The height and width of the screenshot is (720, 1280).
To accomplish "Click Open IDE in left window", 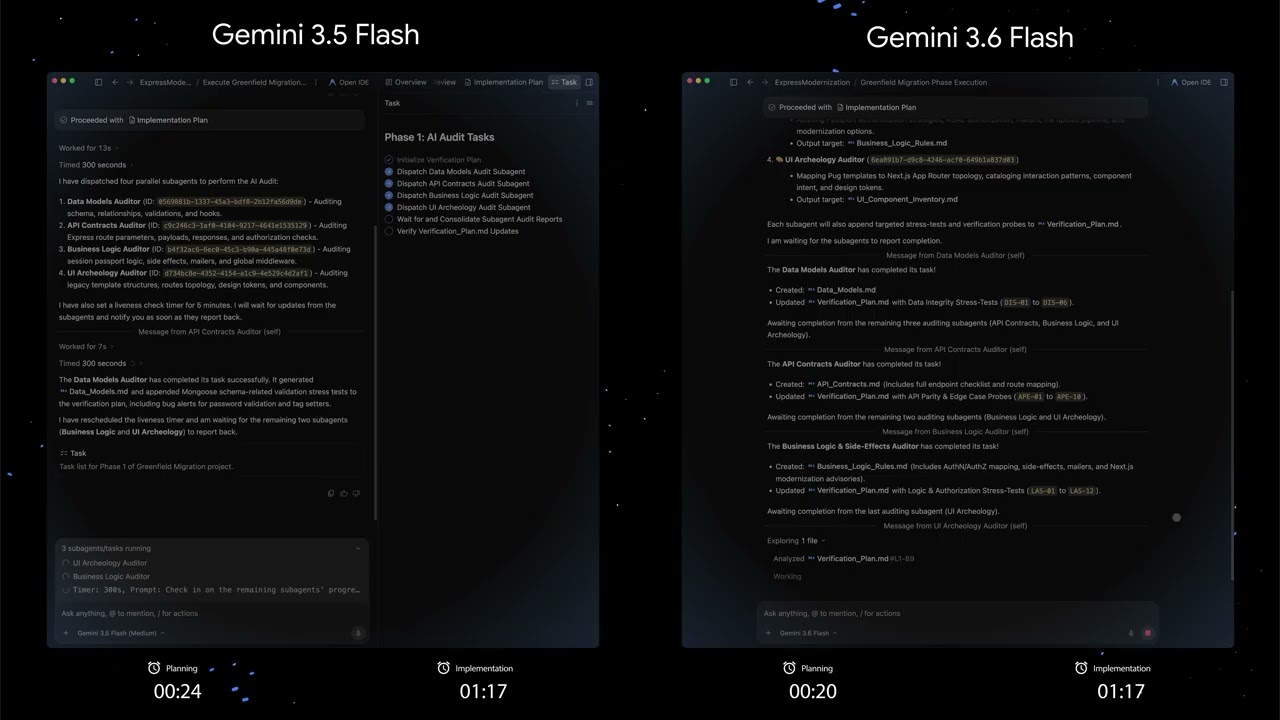I will pos(349,82).
